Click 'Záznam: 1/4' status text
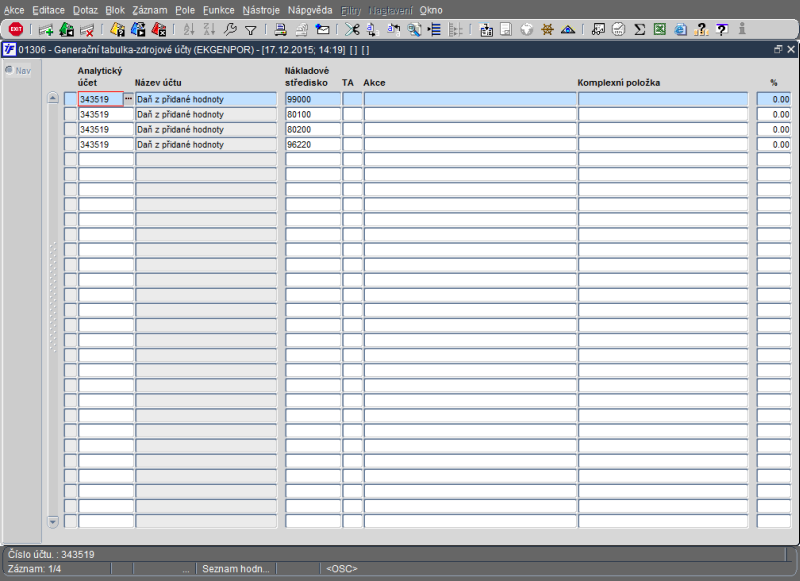800x581 pixels. (34, 569)
